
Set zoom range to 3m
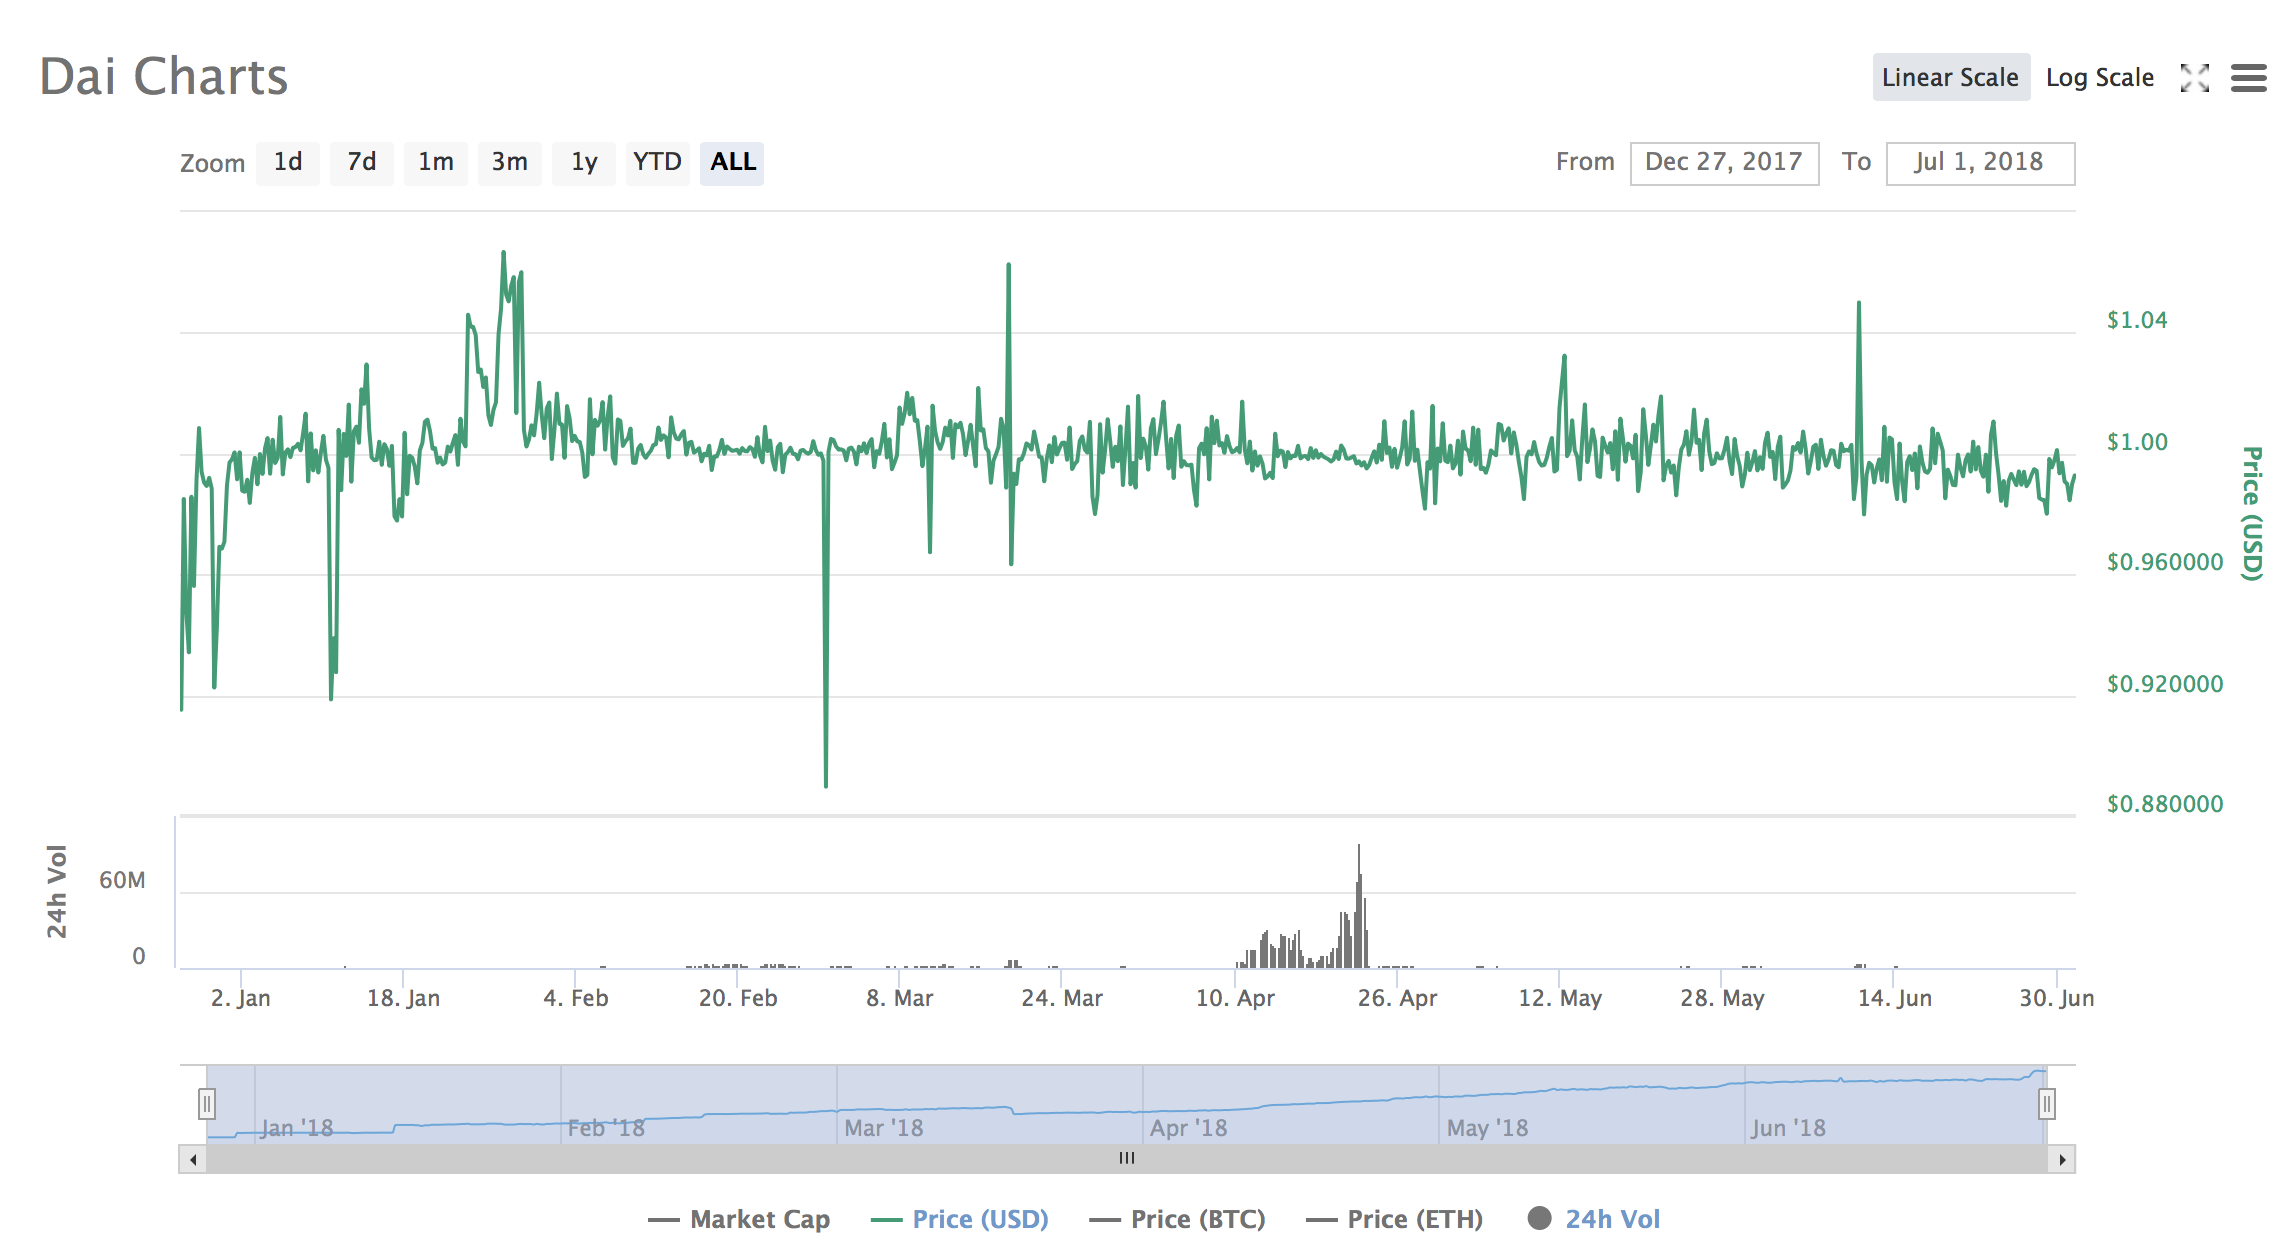[x=510, y=162]
